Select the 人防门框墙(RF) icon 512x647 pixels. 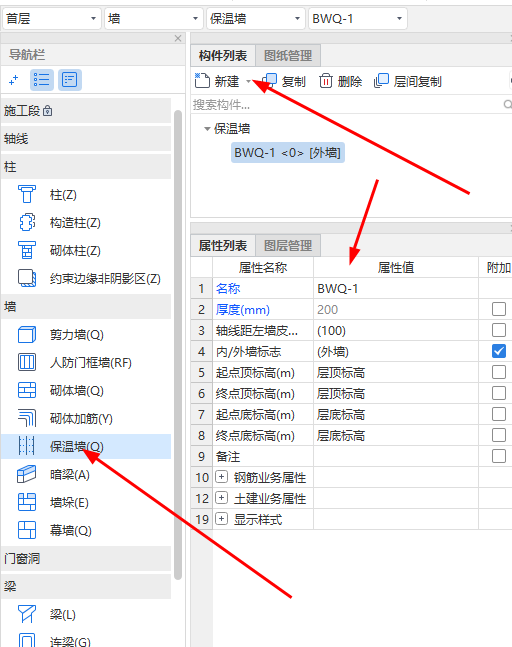pyautogui.click(x=27, y=362)
